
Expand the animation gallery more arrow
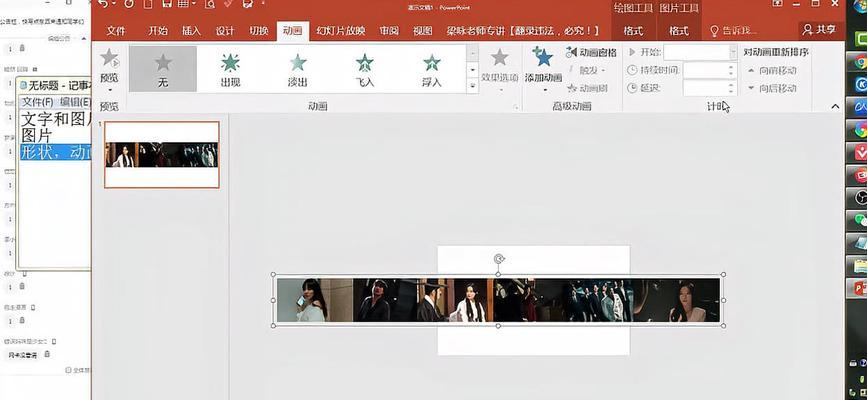(x=473, y=86)
